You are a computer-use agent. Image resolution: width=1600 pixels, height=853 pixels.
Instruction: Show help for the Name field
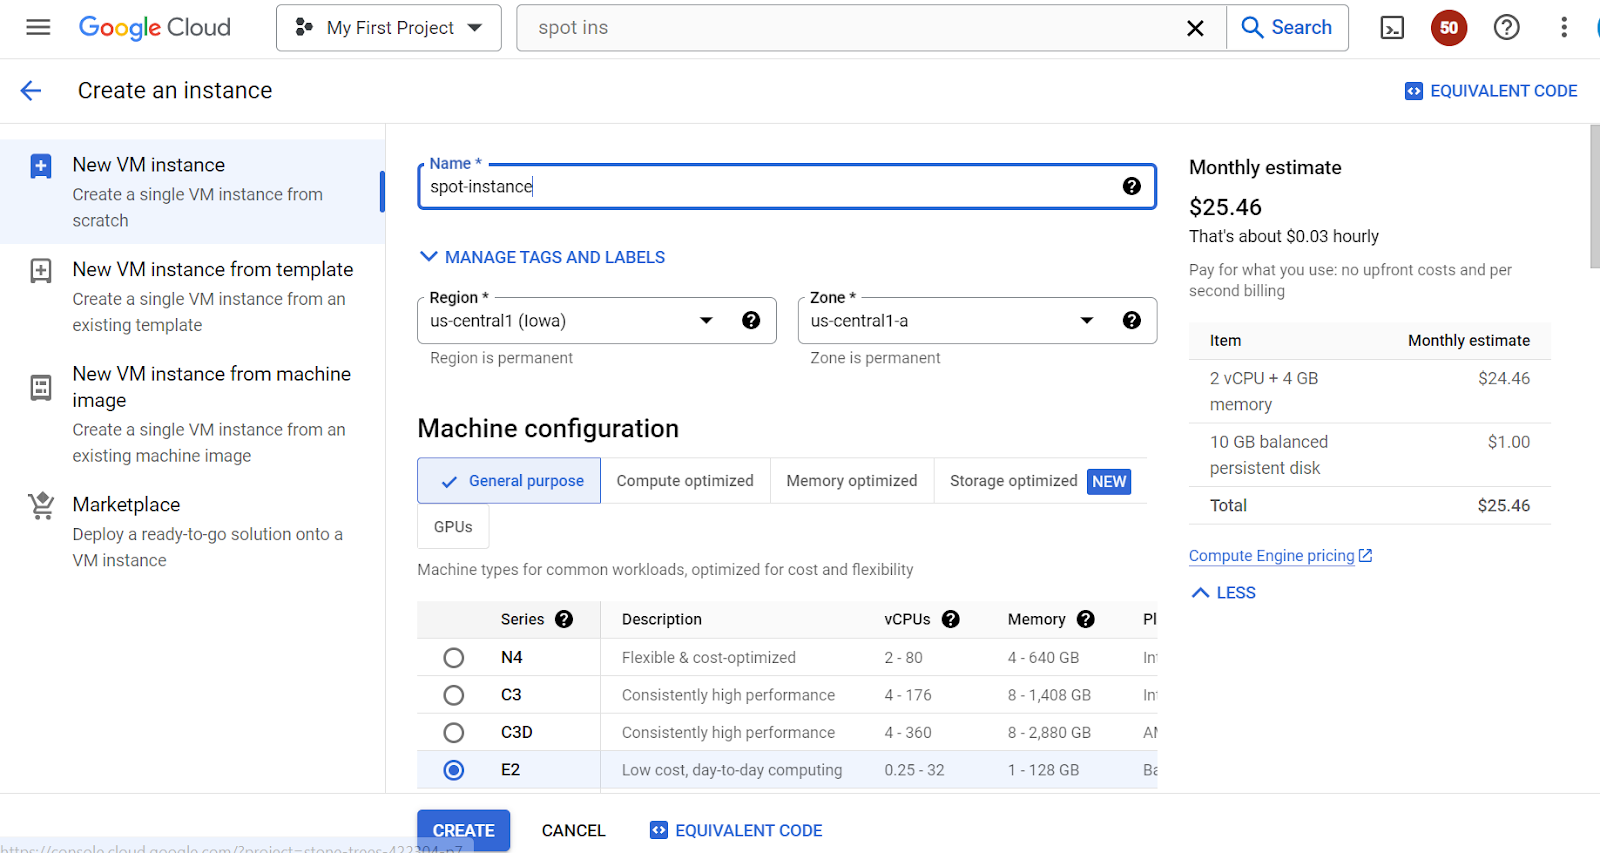click(1132, 186)
